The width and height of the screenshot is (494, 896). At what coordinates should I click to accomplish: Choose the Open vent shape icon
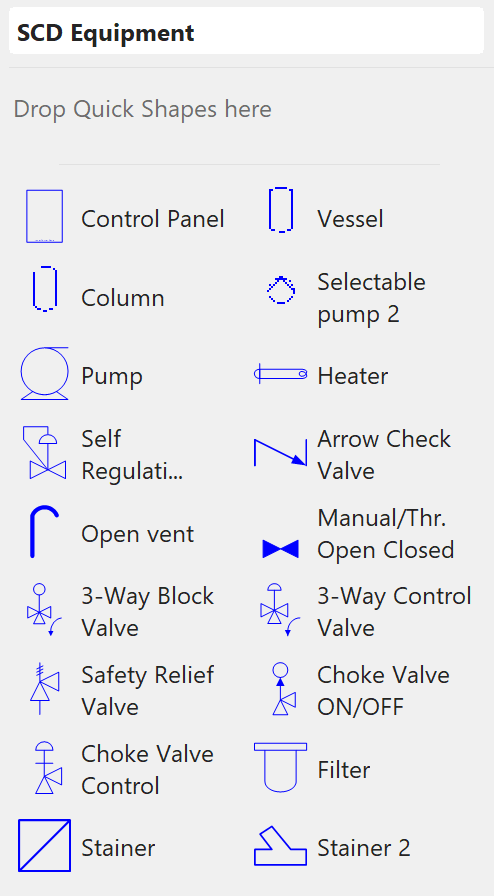coord(45,531)
